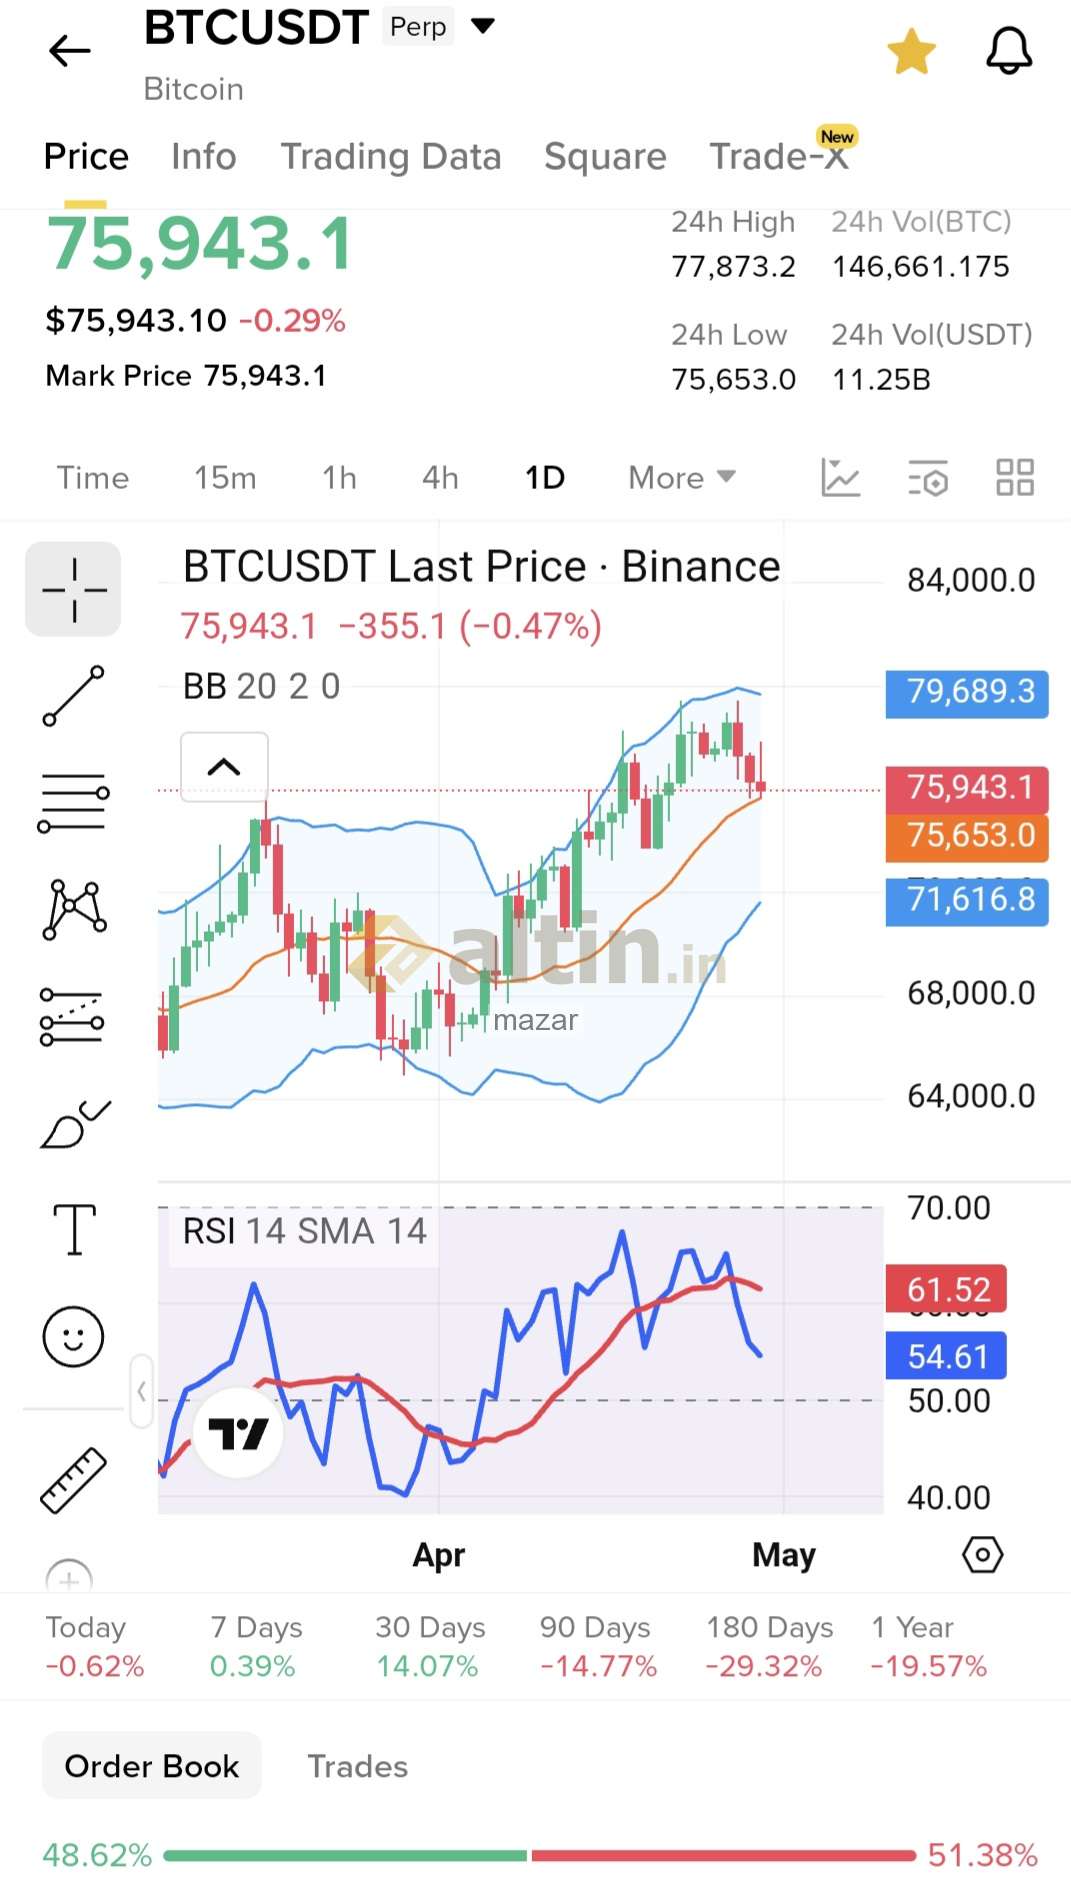Open the BTCUSDT Perp pair dropdown
The height and width of the screenshot is (1904, 1071).
483,26
